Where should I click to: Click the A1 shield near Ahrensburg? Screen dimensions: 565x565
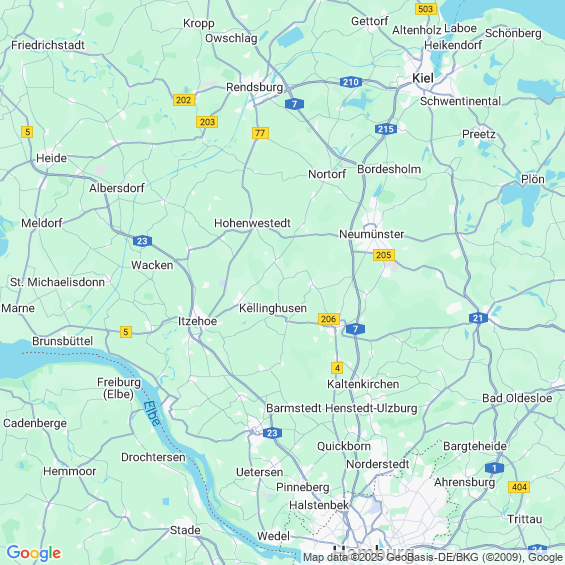point(494,468)
